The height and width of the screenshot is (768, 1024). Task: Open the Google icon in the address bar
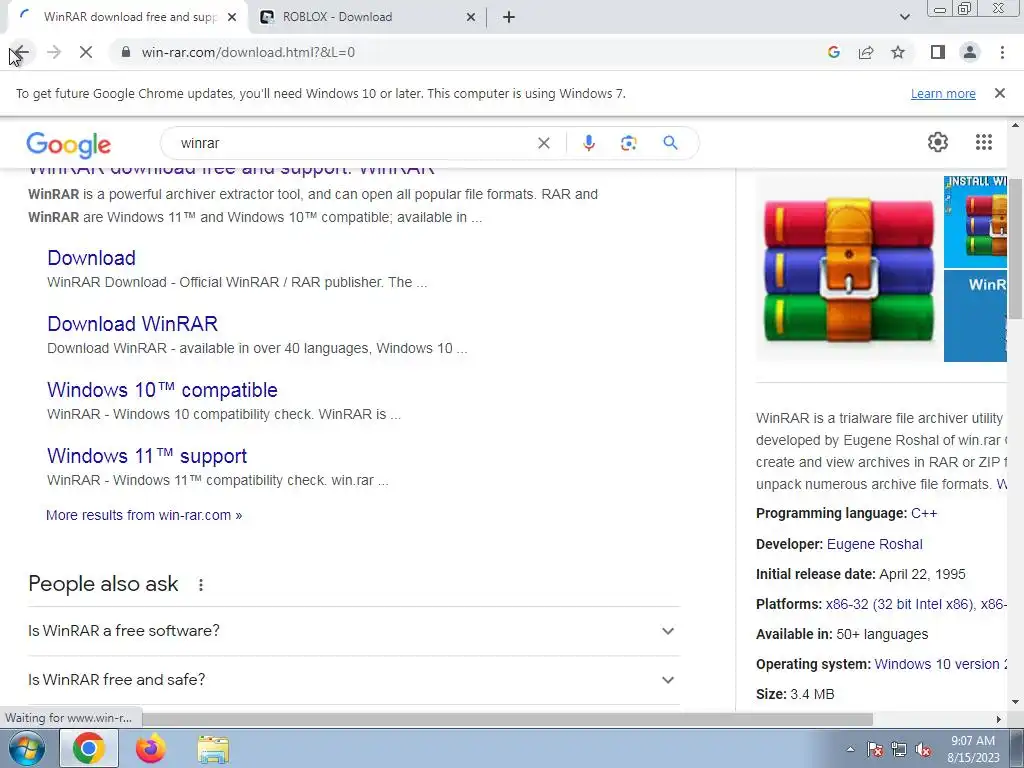pos(833,52)
